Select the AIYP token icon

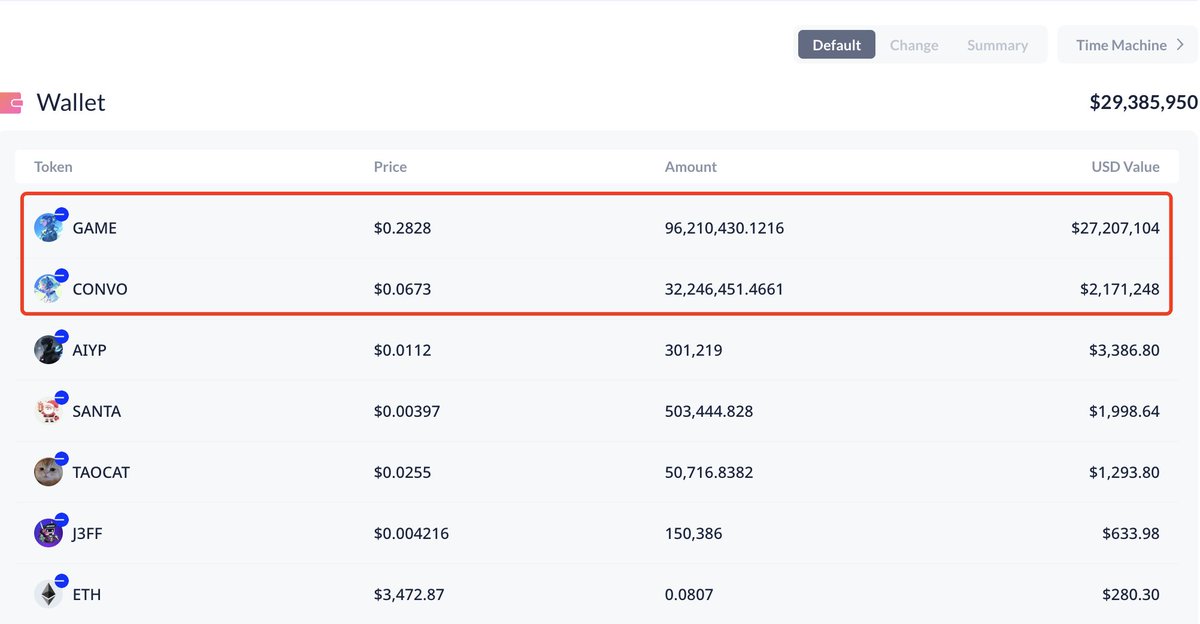(47, 349)
